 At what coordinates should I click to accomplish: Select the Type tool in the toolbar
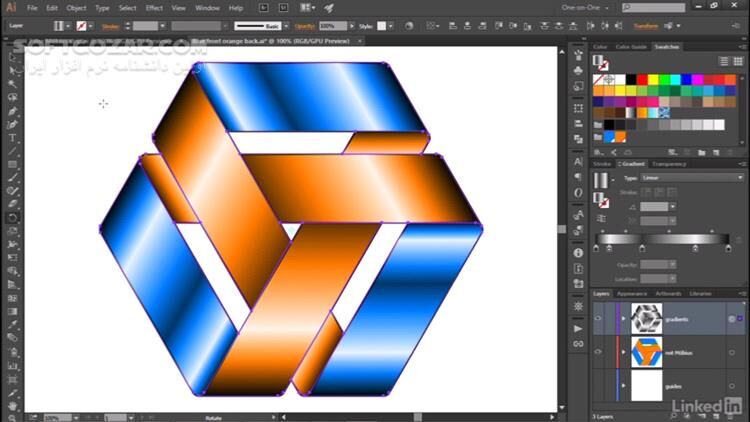coord(13,137)
